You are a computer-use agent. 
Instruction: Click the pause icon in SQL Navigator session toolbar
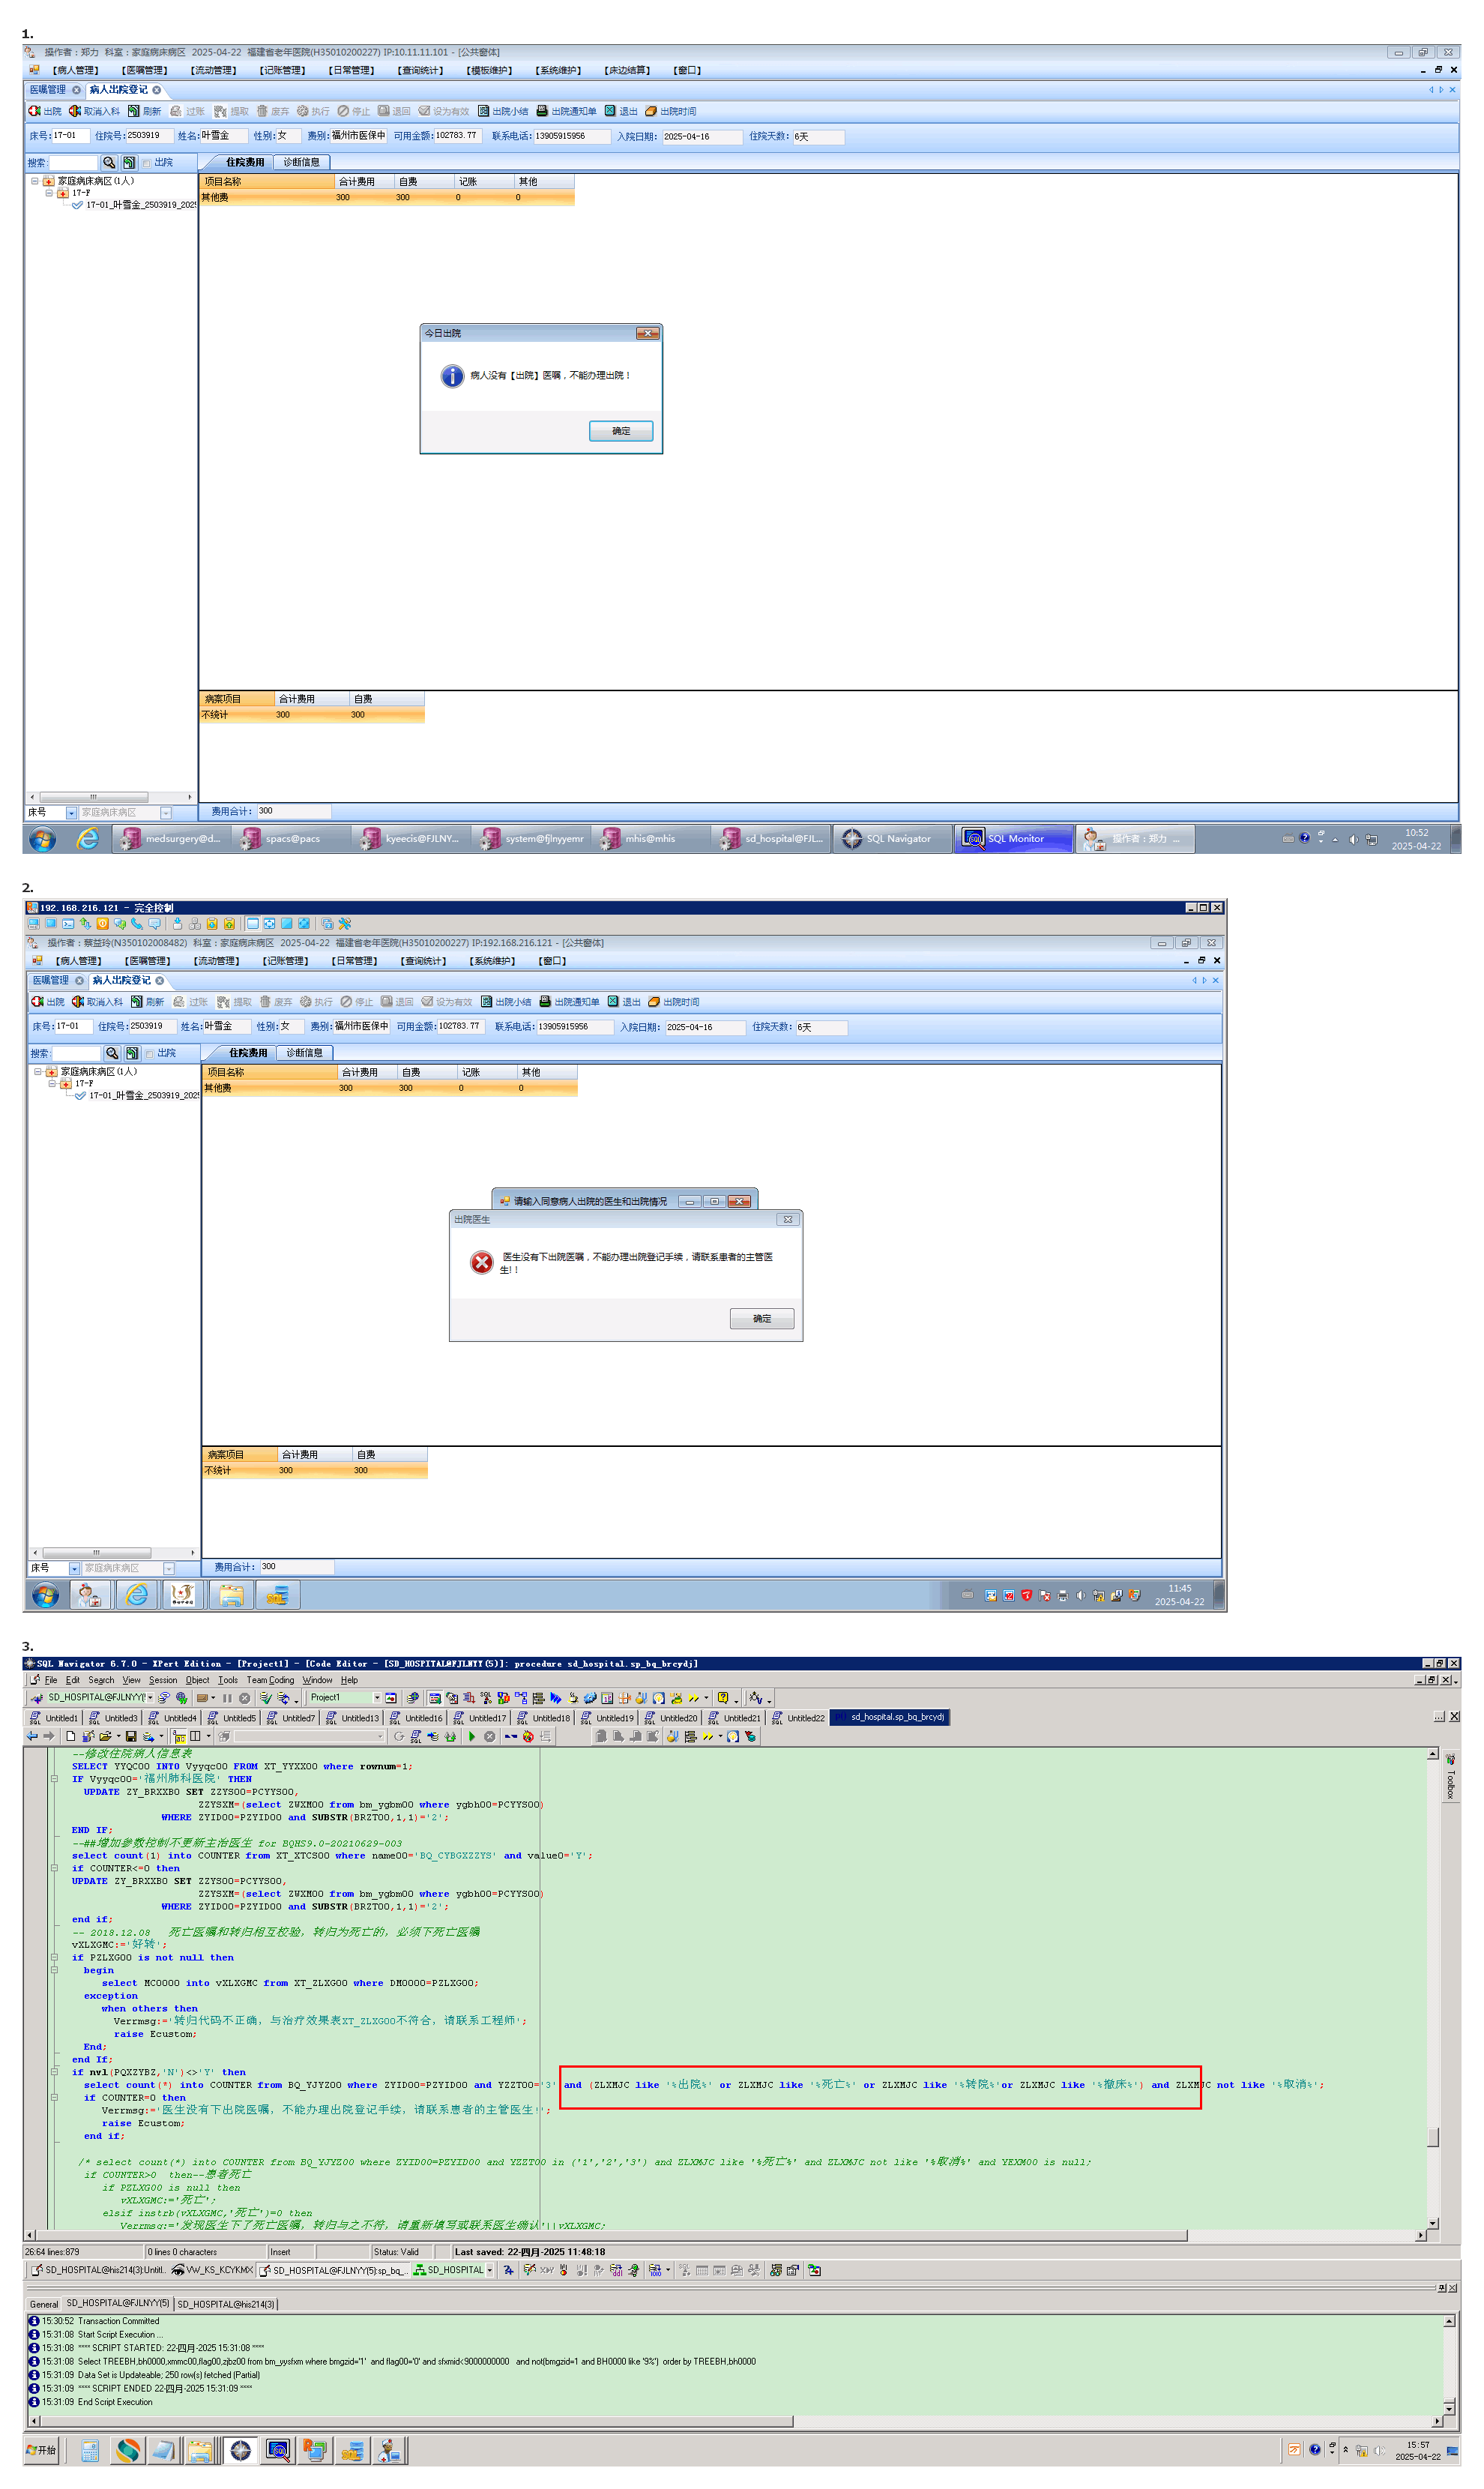click(x=227, y=1698)
